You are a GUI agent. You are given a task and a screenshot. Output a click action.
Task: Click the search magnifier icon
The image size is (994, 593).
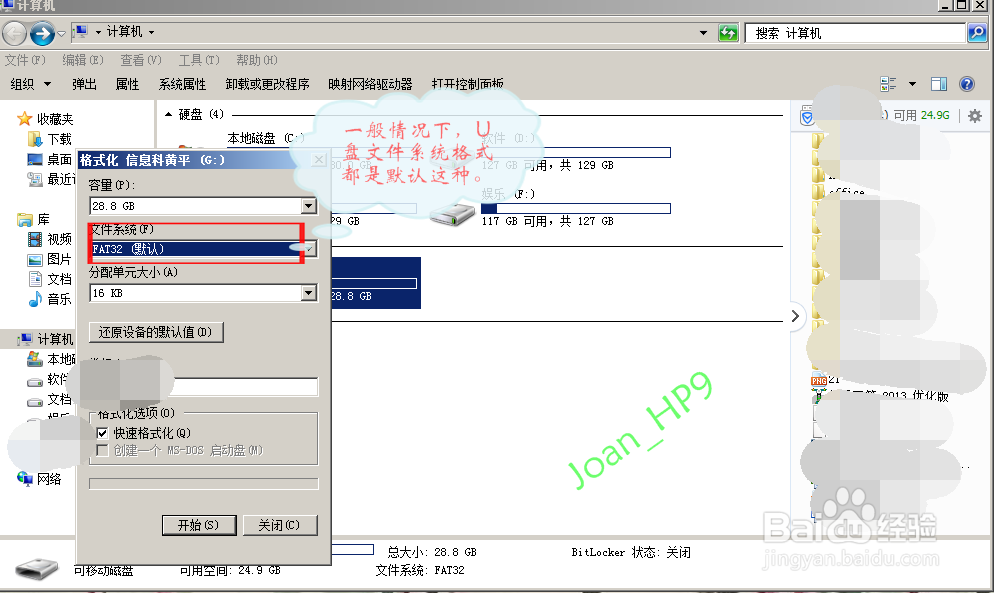pos(977,32)
